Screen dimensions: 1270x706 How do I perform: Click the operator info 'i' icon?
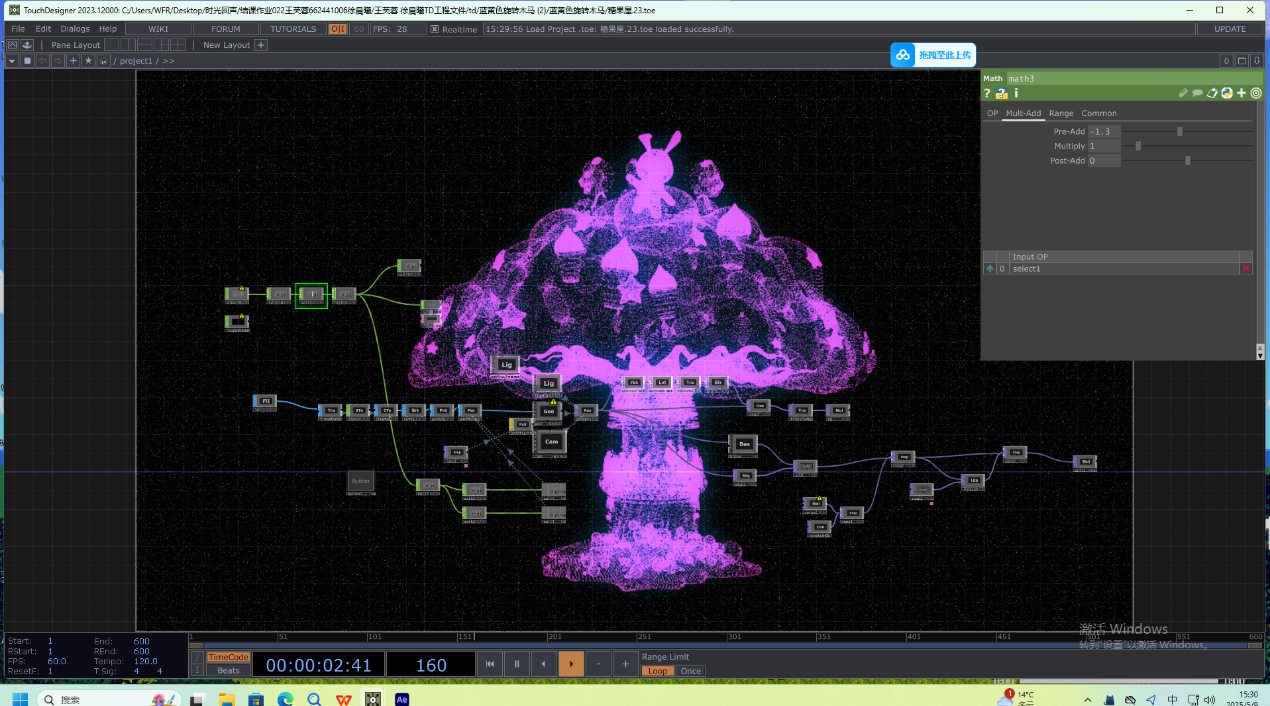pyautogui.click(x=1016, y=93)
